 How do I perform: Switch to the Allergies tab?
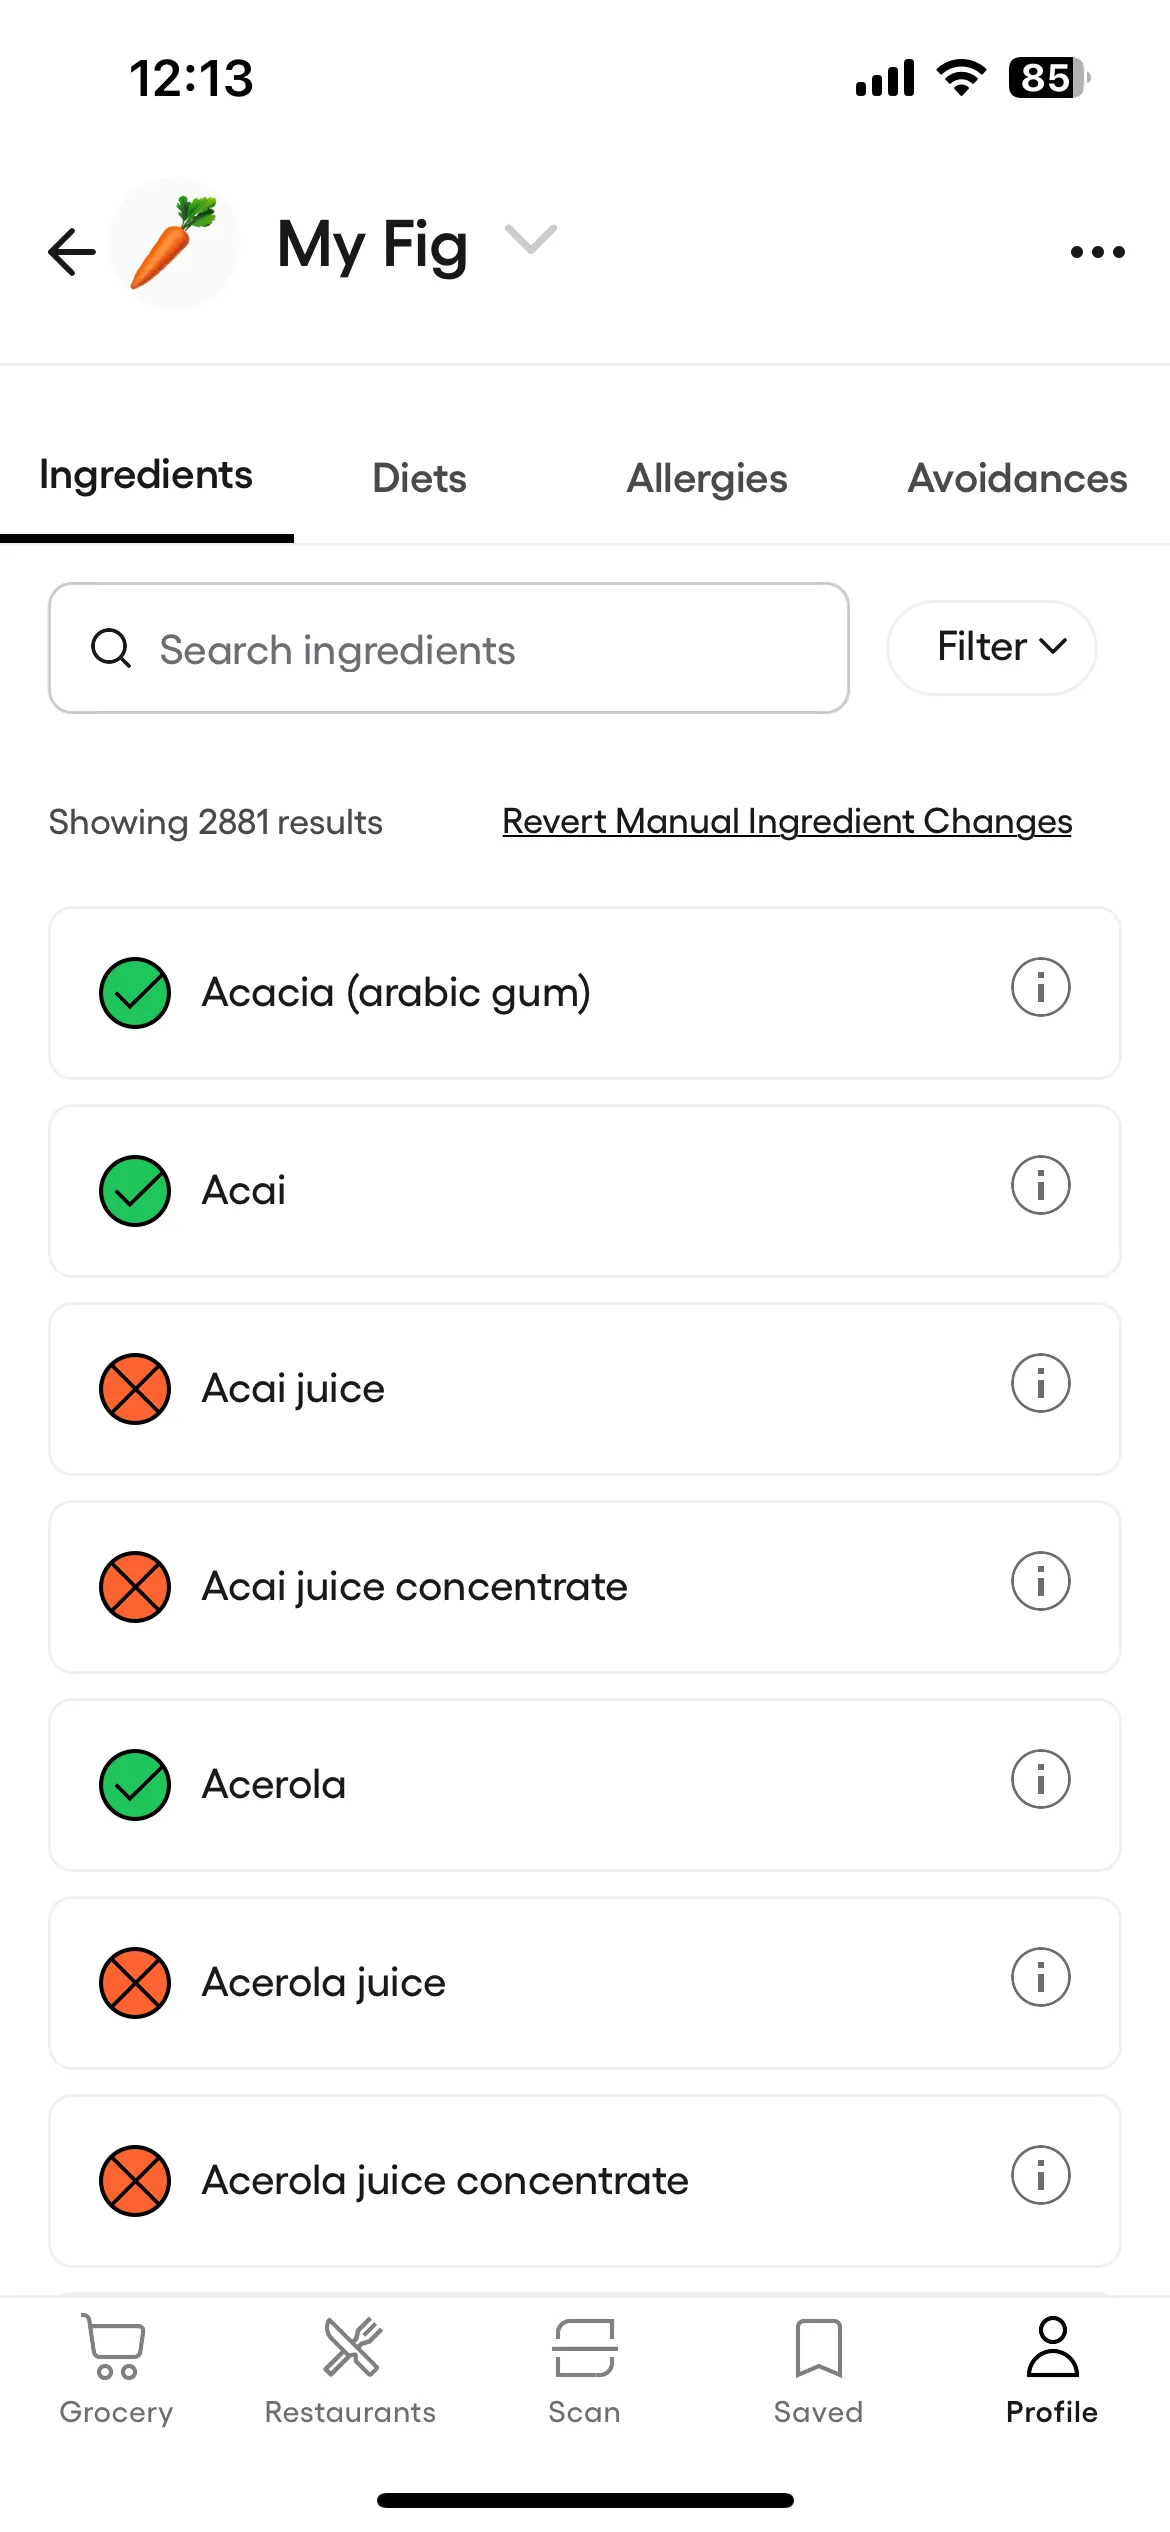(x=707, y=479)
